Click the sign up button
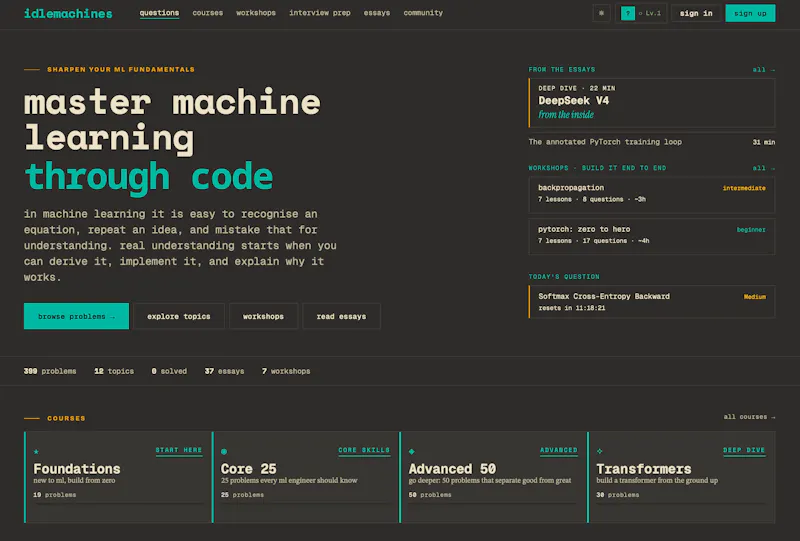The width and height of the screenshot is (800, 541). tap(750, 13)
